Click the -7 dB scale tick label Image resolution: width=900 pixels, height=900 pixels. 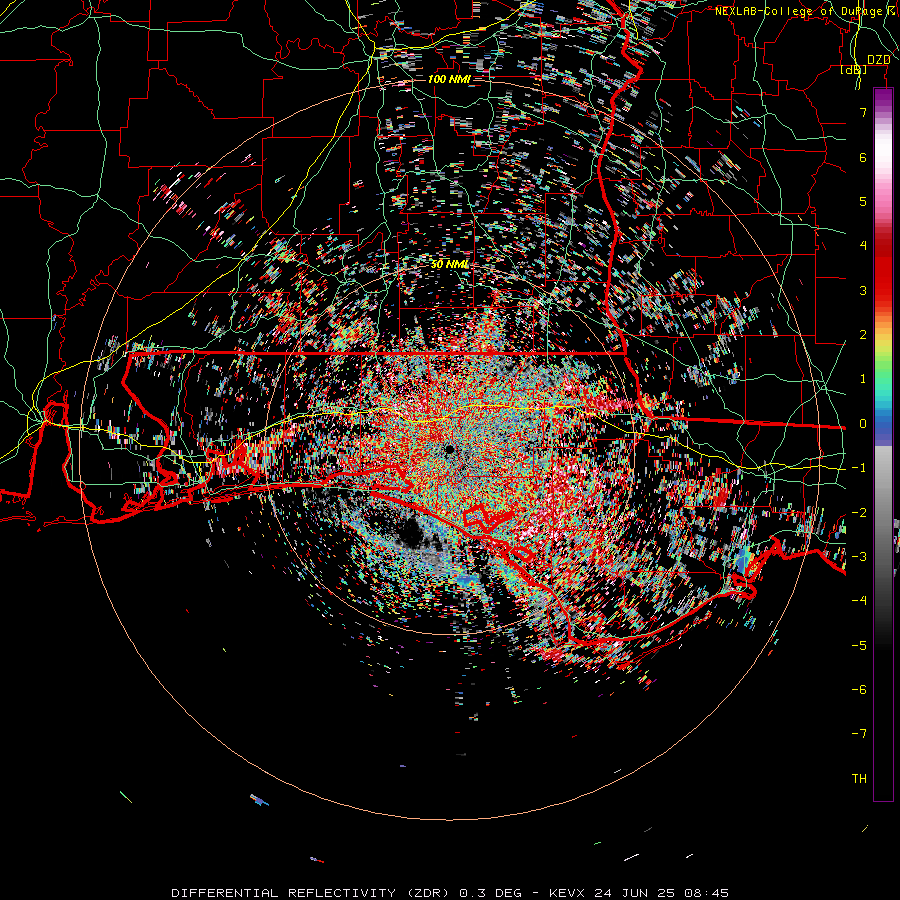(x=859, y=734)
